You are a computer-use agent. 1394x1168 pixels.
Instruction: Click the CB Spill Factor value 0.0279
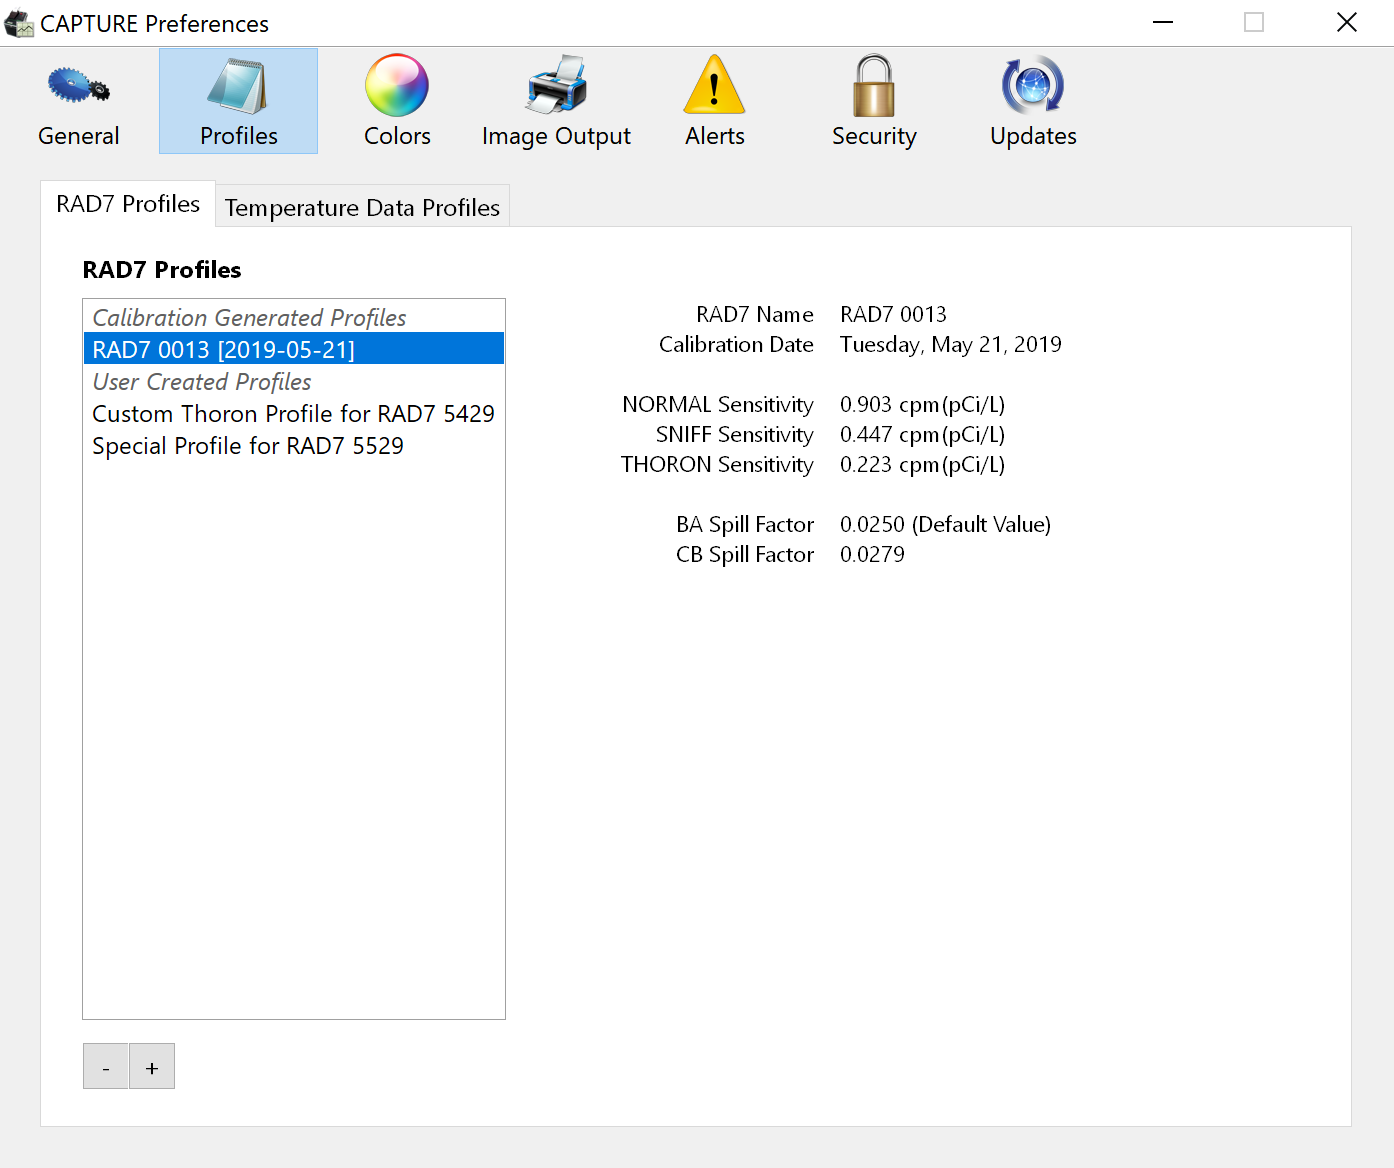click(872, 555)
